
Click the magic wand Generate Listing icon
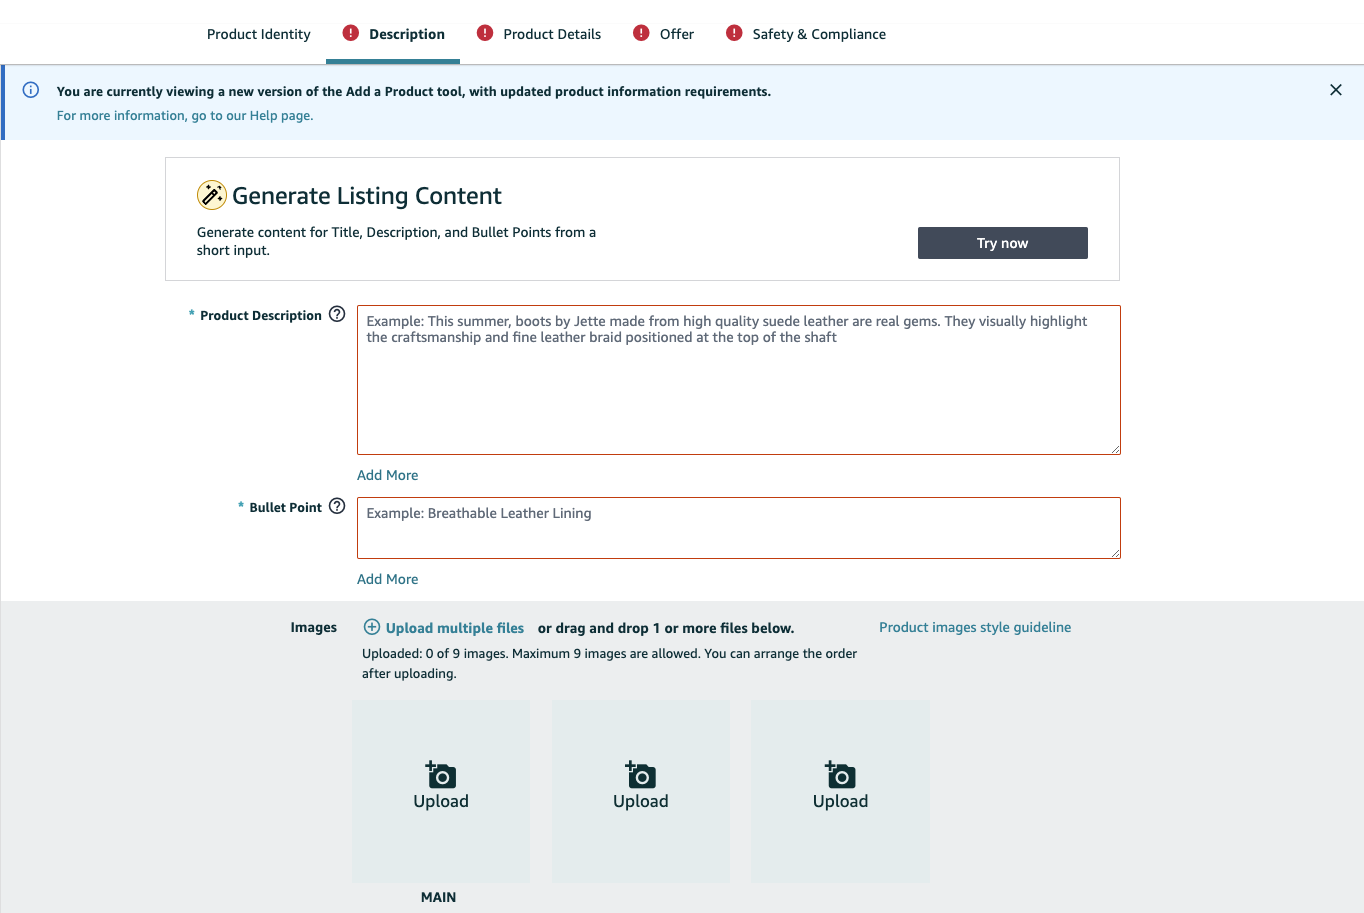[x=211, y=195]
